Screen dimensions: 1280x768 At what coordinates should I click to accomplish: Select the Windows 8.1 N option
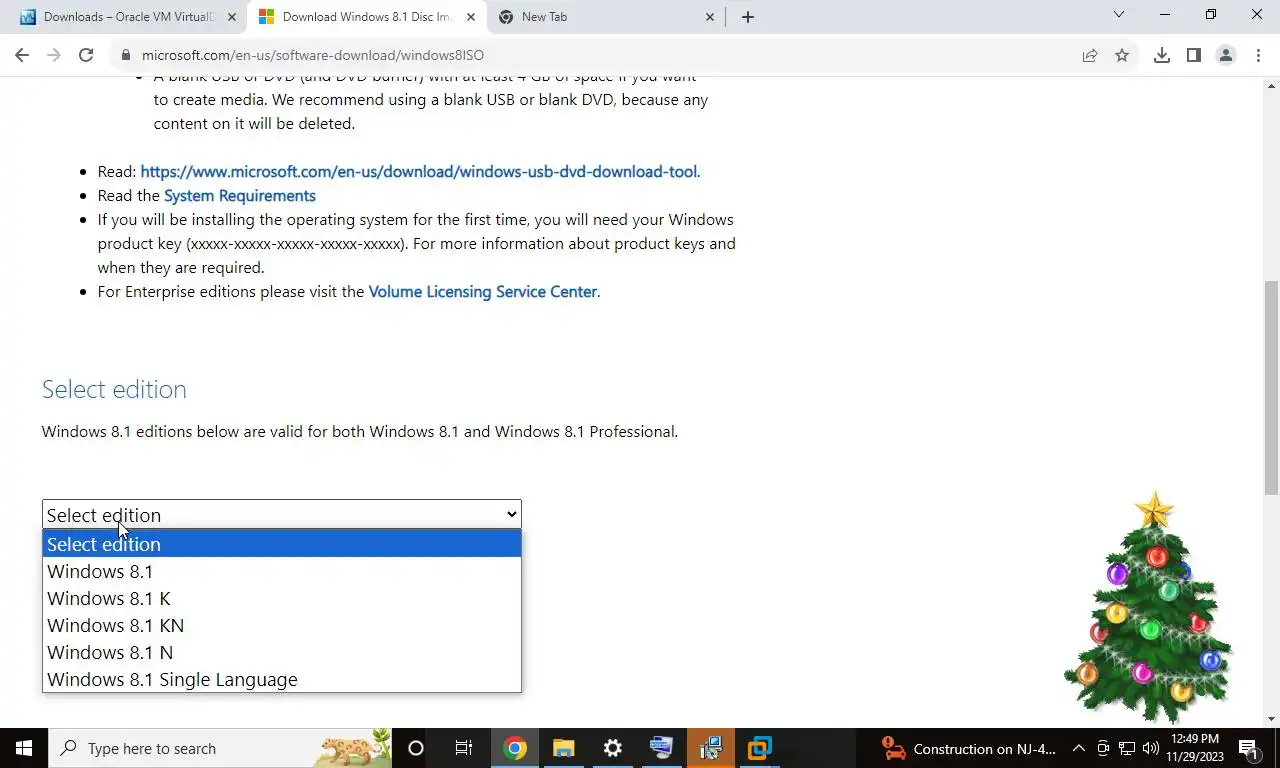[281, 652]
